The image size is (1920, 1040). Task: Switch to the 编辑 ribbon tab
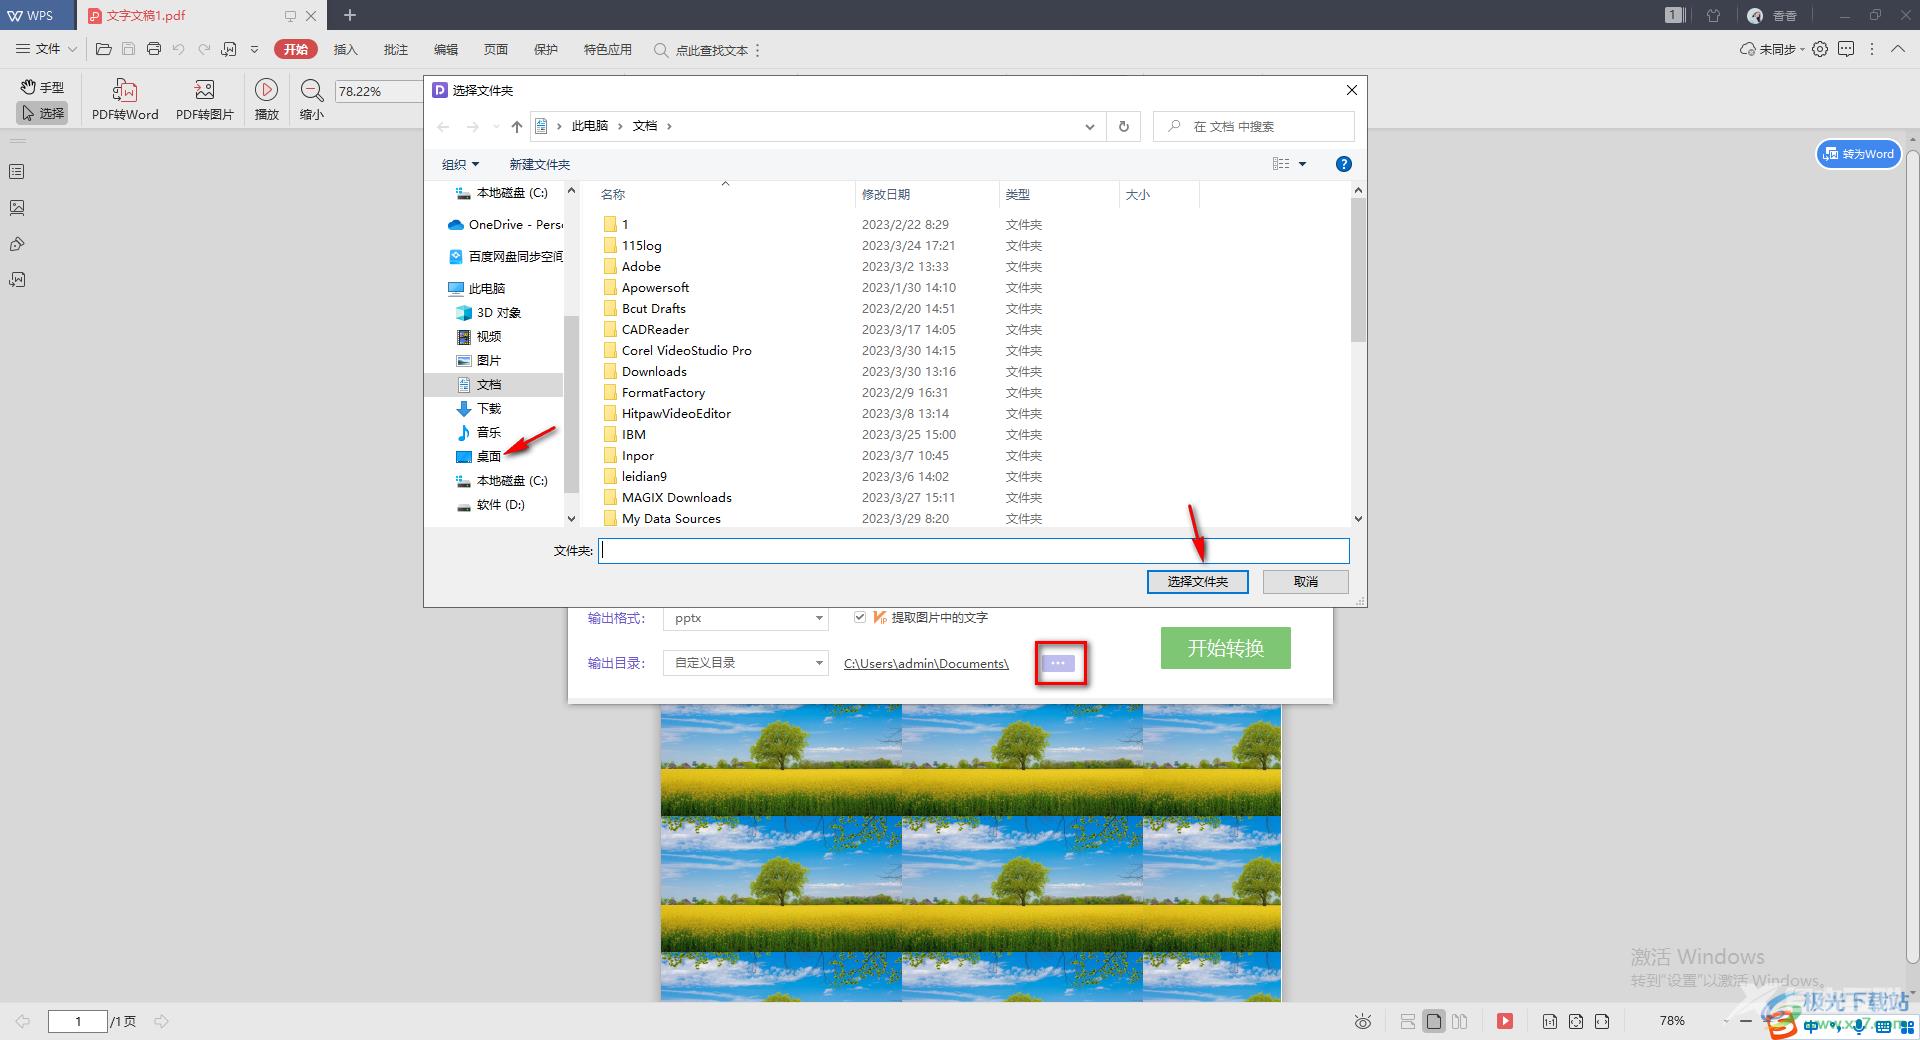point(446,49)
